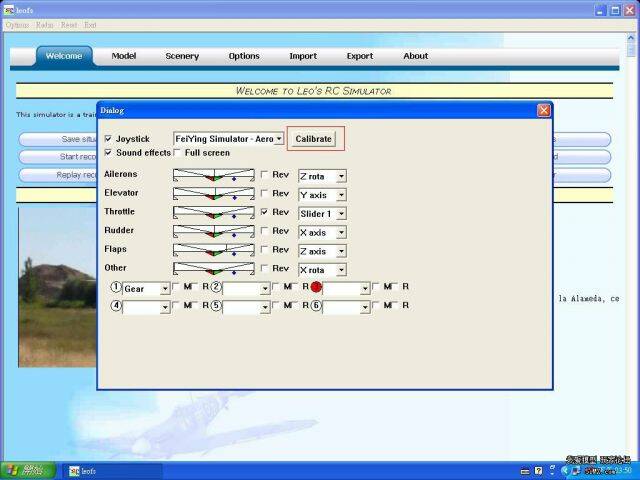Click Save situation button in main window
640x480 pixels.
point(58,139)
